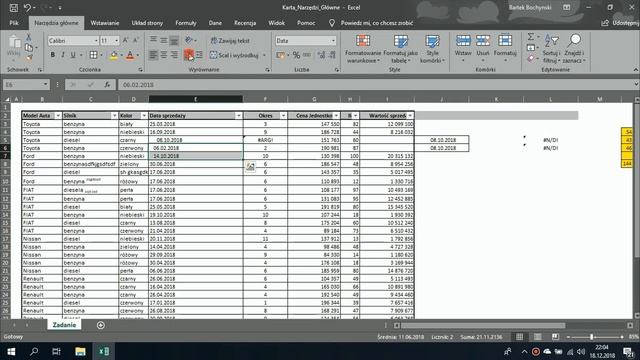640x360 pixels.
Task: Toggle bold formatting
Action: coord(53,55)
